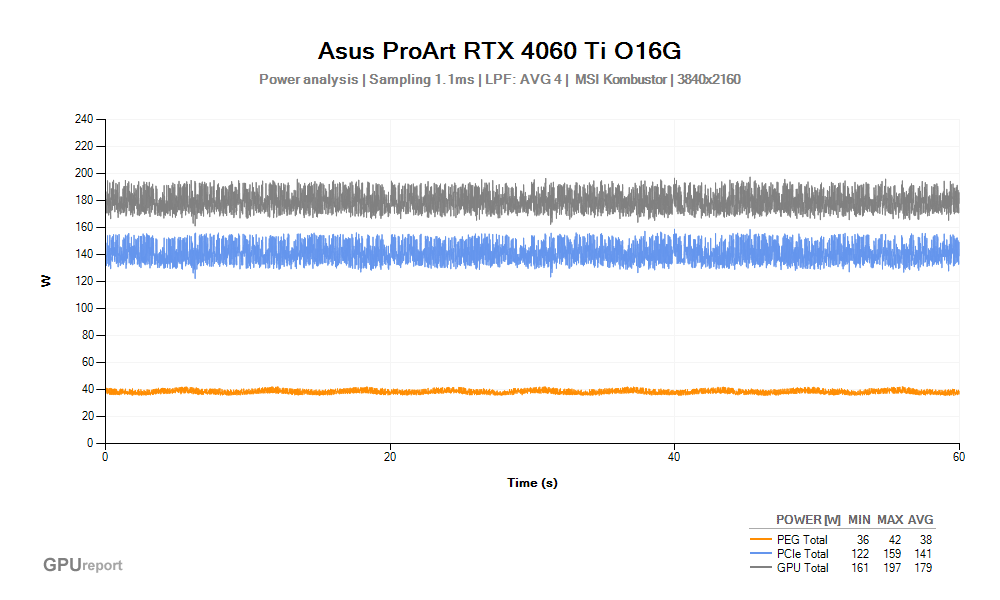Click the MIN column header
This screenshot has width=1000, height=600.
point(859,520)
